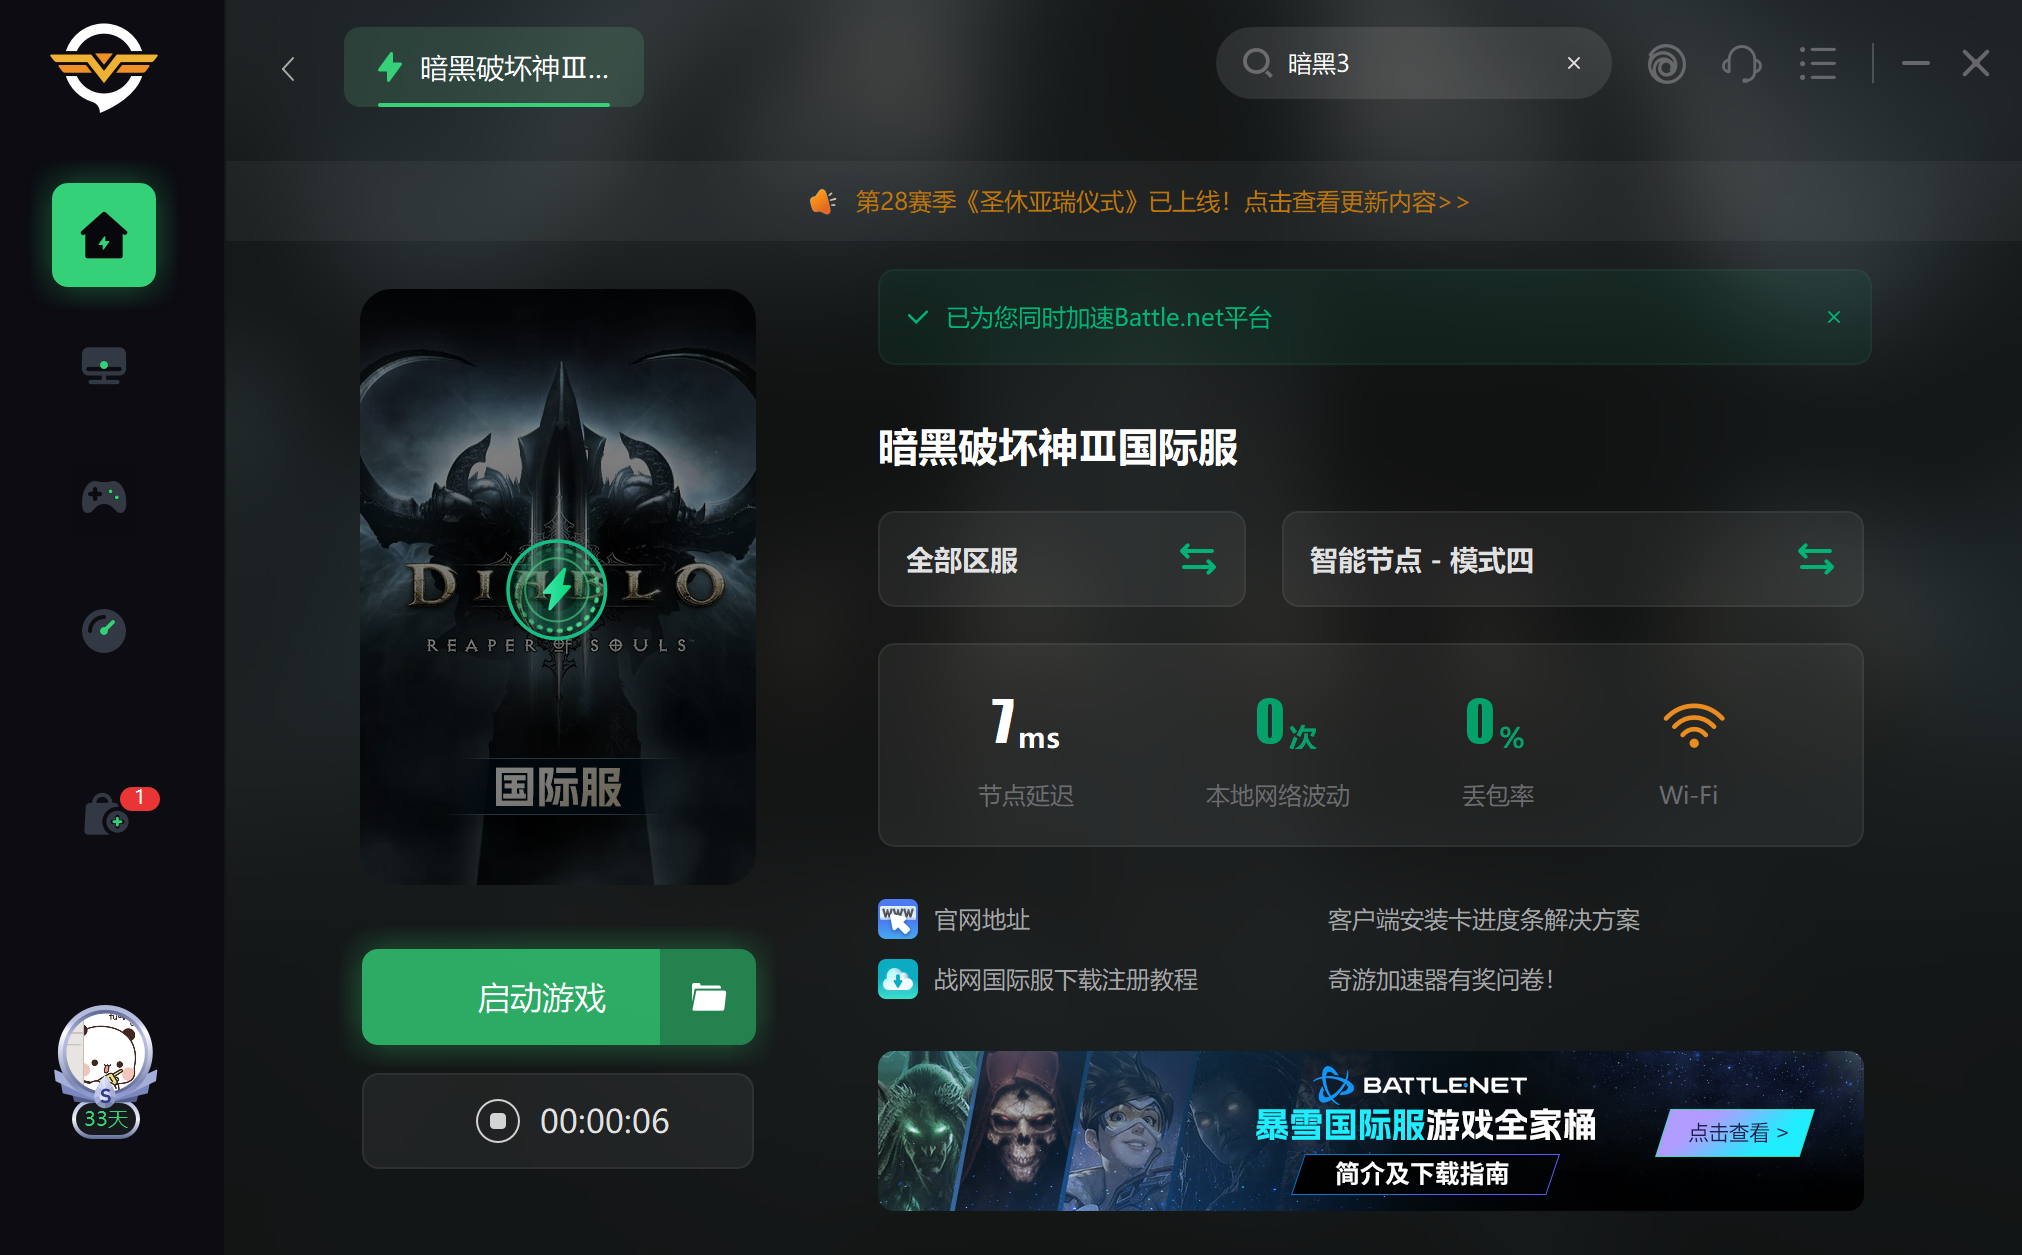Image resolution: width=2022 pixels, height=1255 pixels.
Task: Click the Ubisoft swirl icon in top bar
Action: pos(1666,65)
